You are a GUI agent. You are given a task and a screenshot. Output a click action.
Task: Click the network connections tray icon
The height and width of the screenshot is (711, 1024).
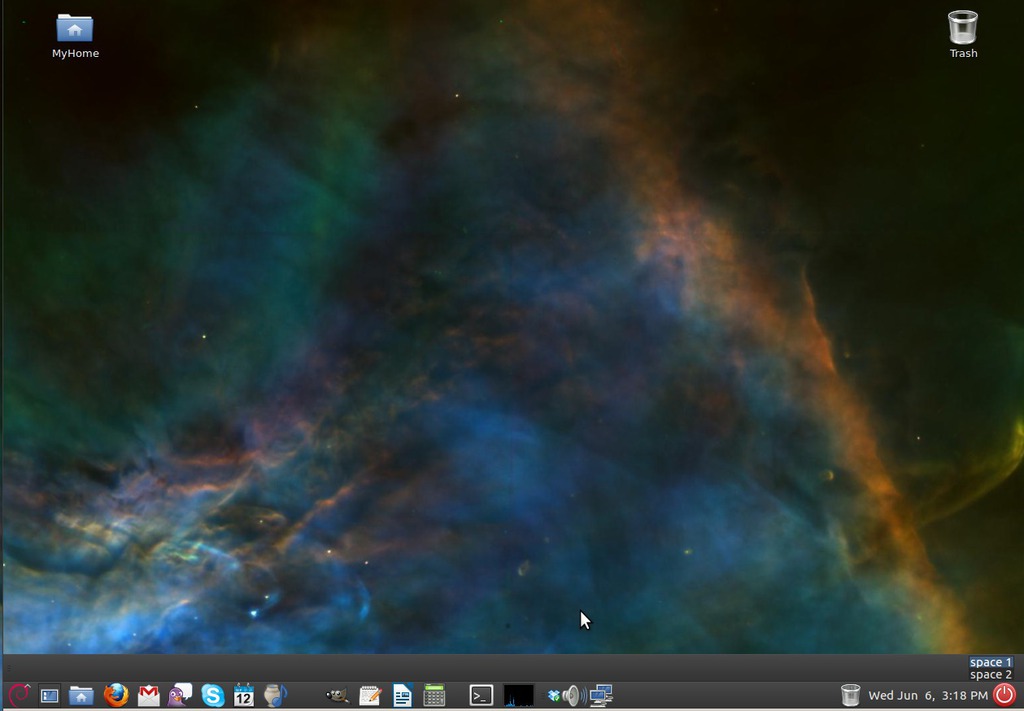[601, 696]
